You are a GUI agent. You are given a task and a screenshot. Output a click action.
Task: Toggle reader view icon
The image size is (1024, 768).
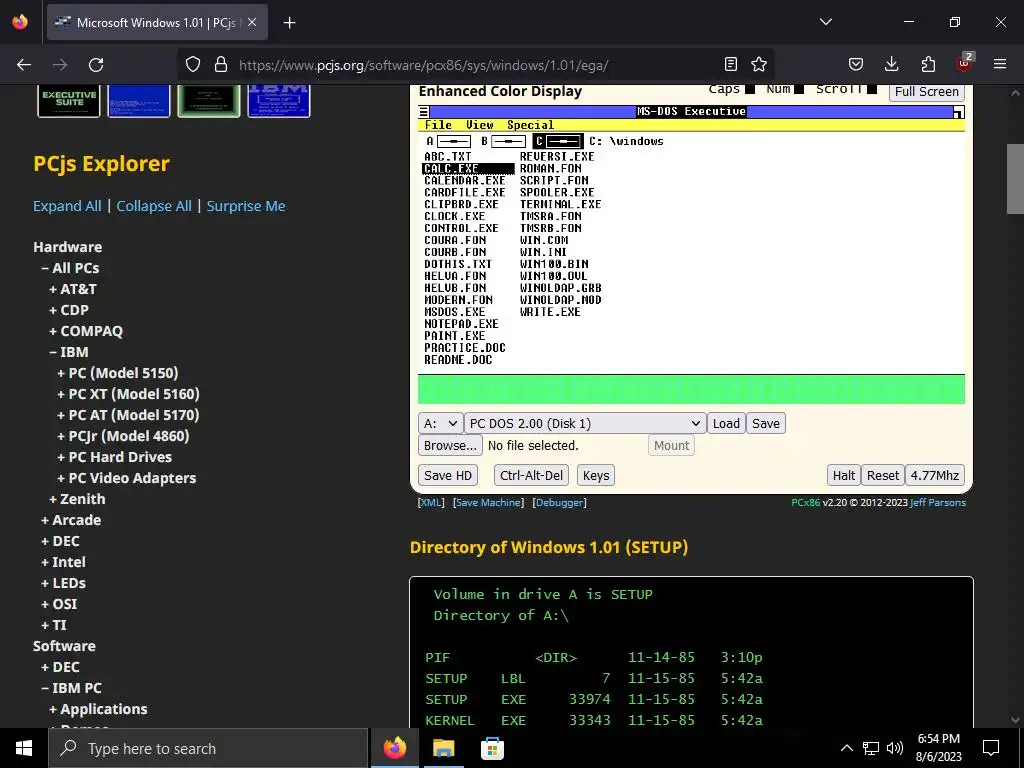[x=731, y=65]
